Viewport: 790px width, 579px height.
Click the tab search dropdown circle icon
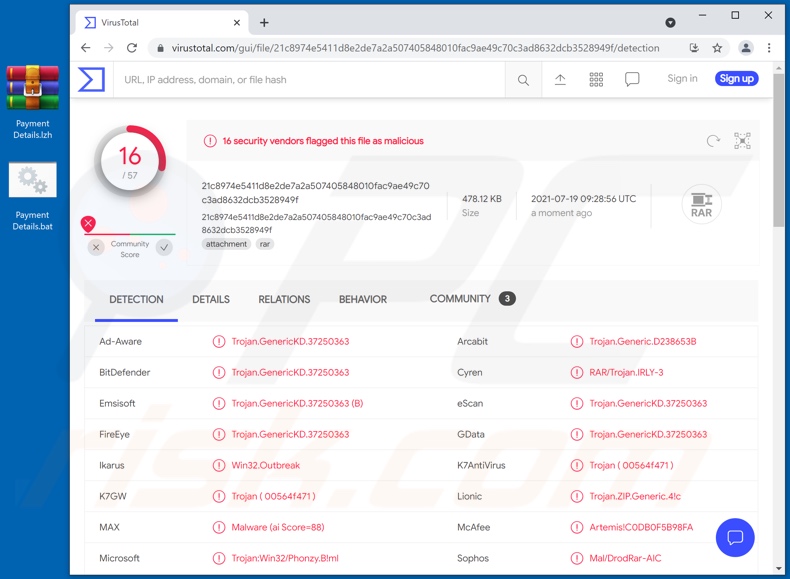670,22
